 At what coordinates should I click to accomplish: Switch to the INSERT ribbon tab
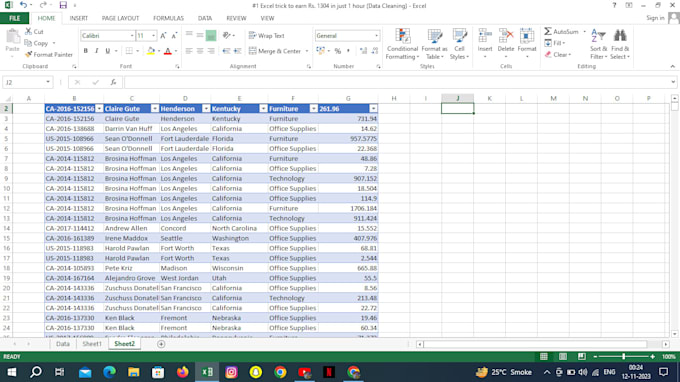78,18
